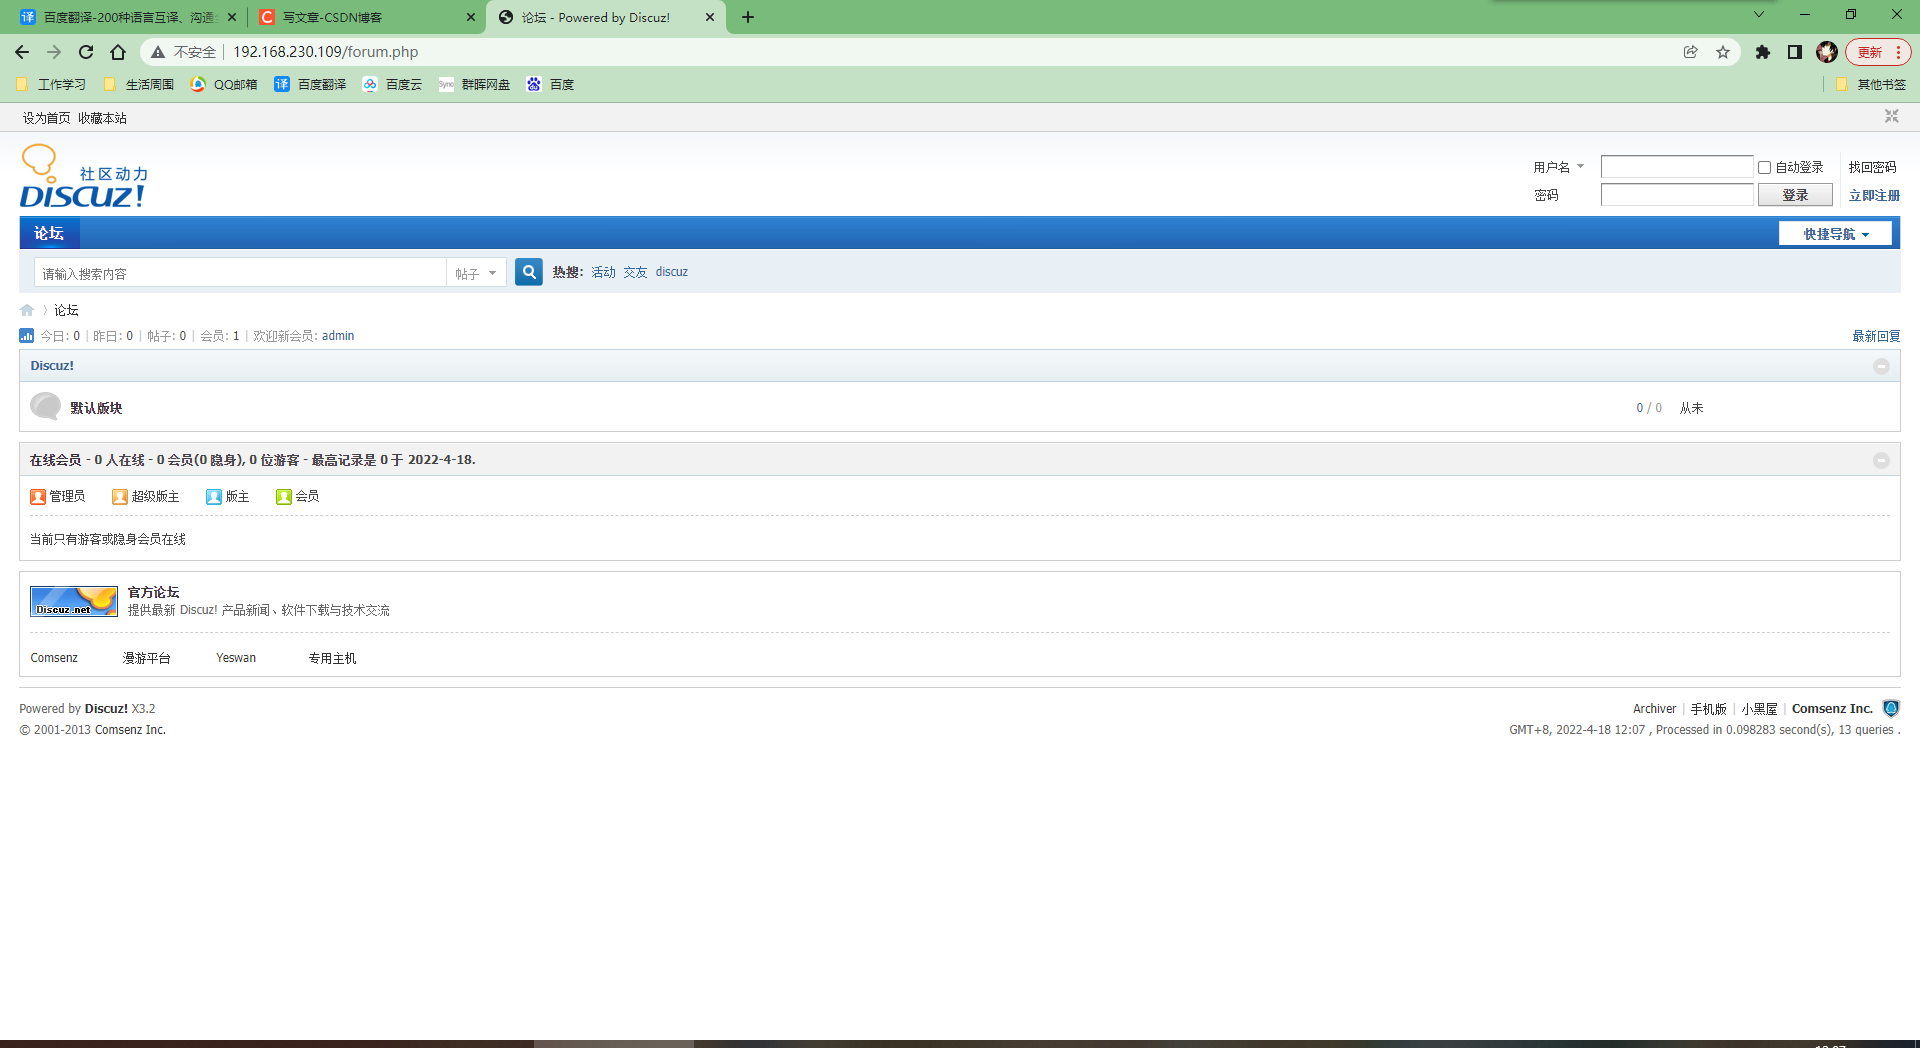
Task: Enable the 自动登录 checkbox
Action: (x=1765, y=168)
